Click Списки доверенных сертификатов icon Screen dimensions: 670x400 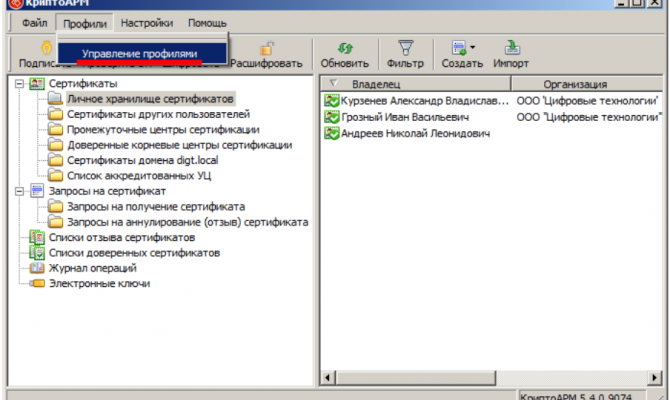coord(37,253)
